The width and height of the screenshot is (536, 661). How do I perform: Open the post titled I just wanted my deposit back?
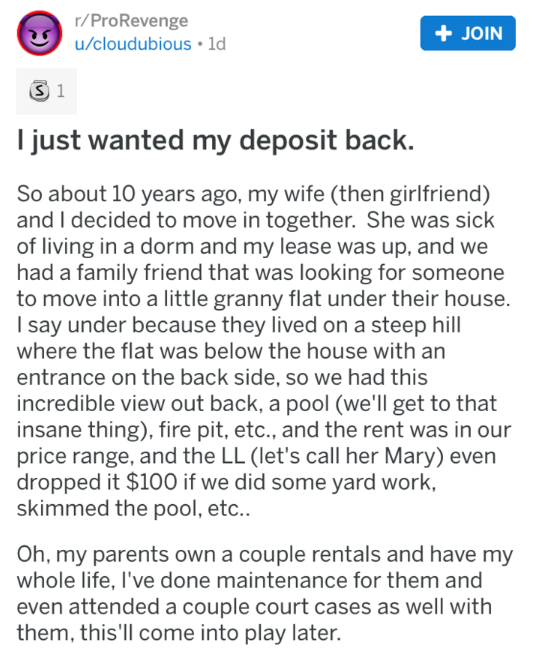pos(215,140)
